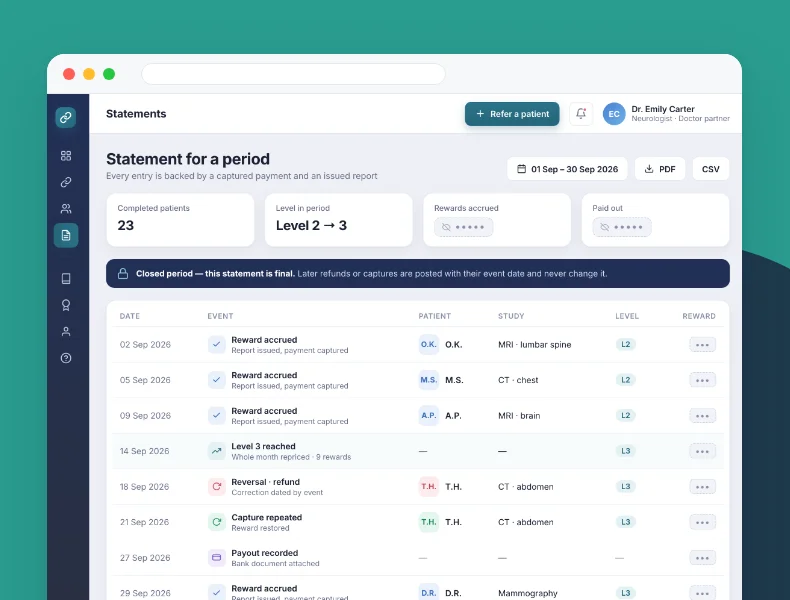Viewport: 790px width, 600px height.
Task: Click 'Capture repeated' event title
Action: click(x=267, y=517)
